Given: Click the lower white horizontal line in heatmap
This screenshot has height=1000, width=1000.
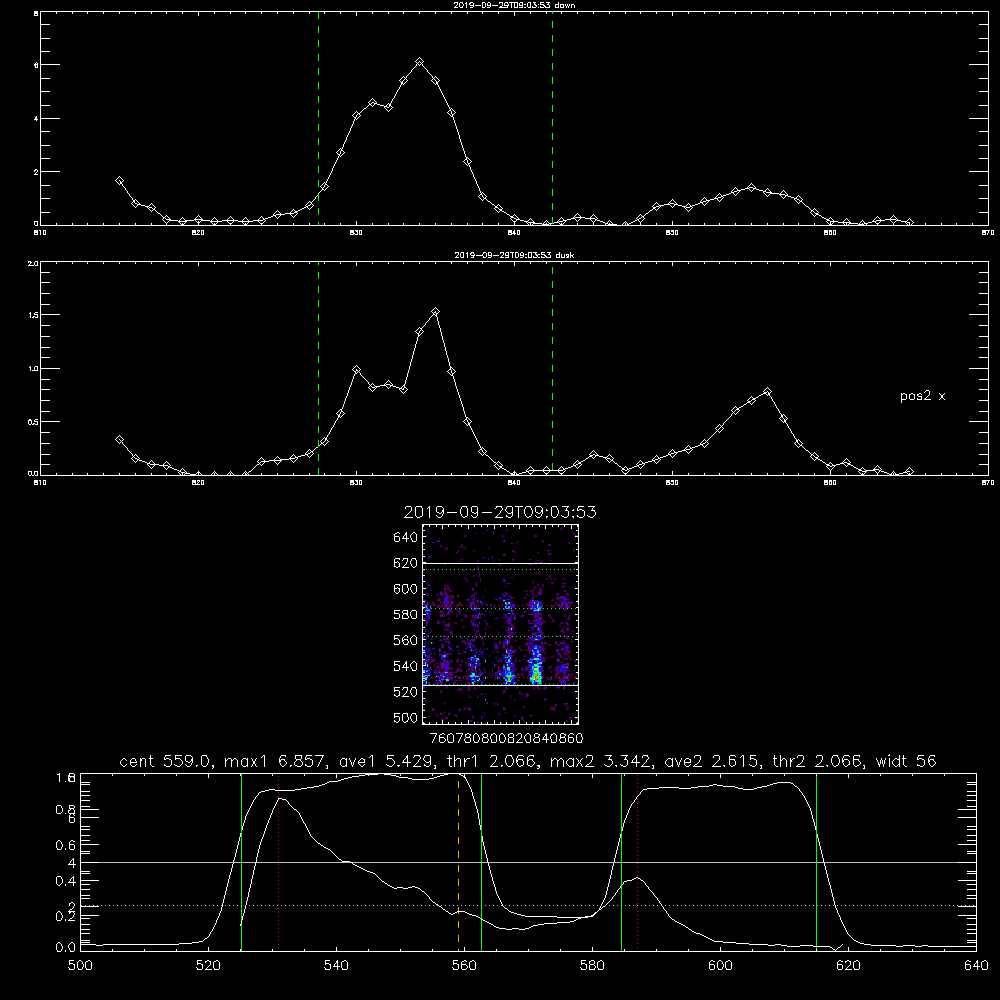Looking at the screenshot, I should click(501, 685).
